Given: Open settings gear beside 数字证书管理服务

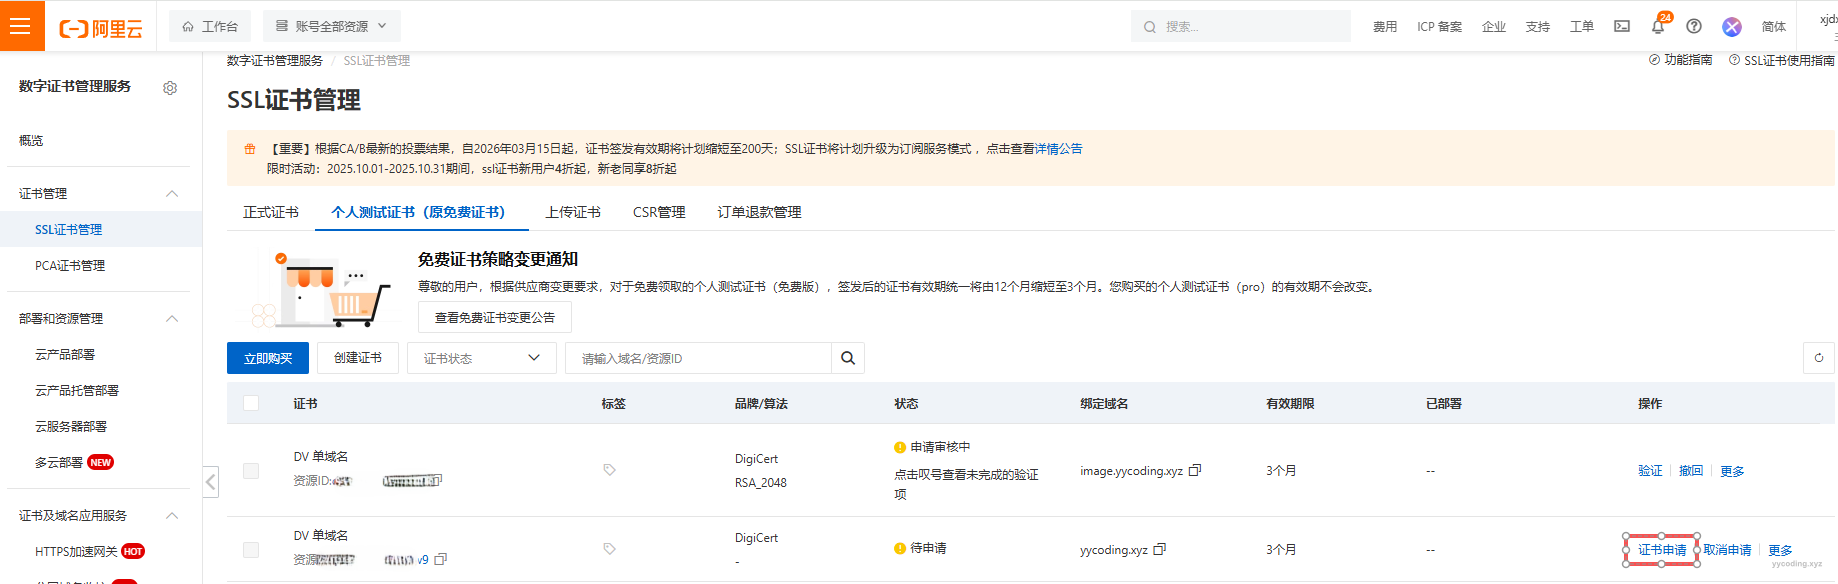Looking at the screenshot, I should pos(170,88).
